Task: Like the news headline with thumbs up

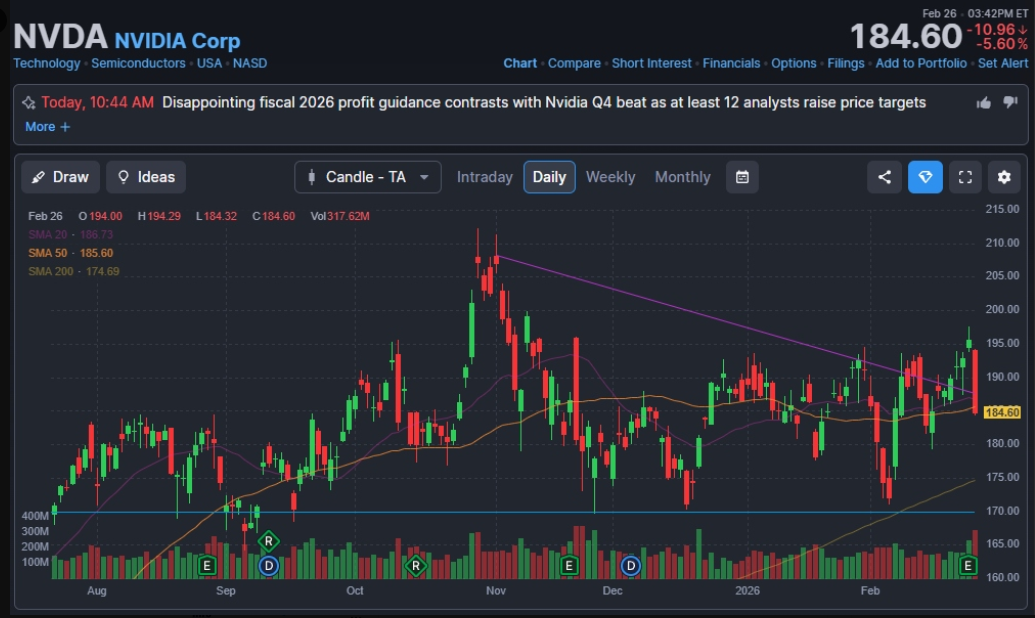Action: 983,102
